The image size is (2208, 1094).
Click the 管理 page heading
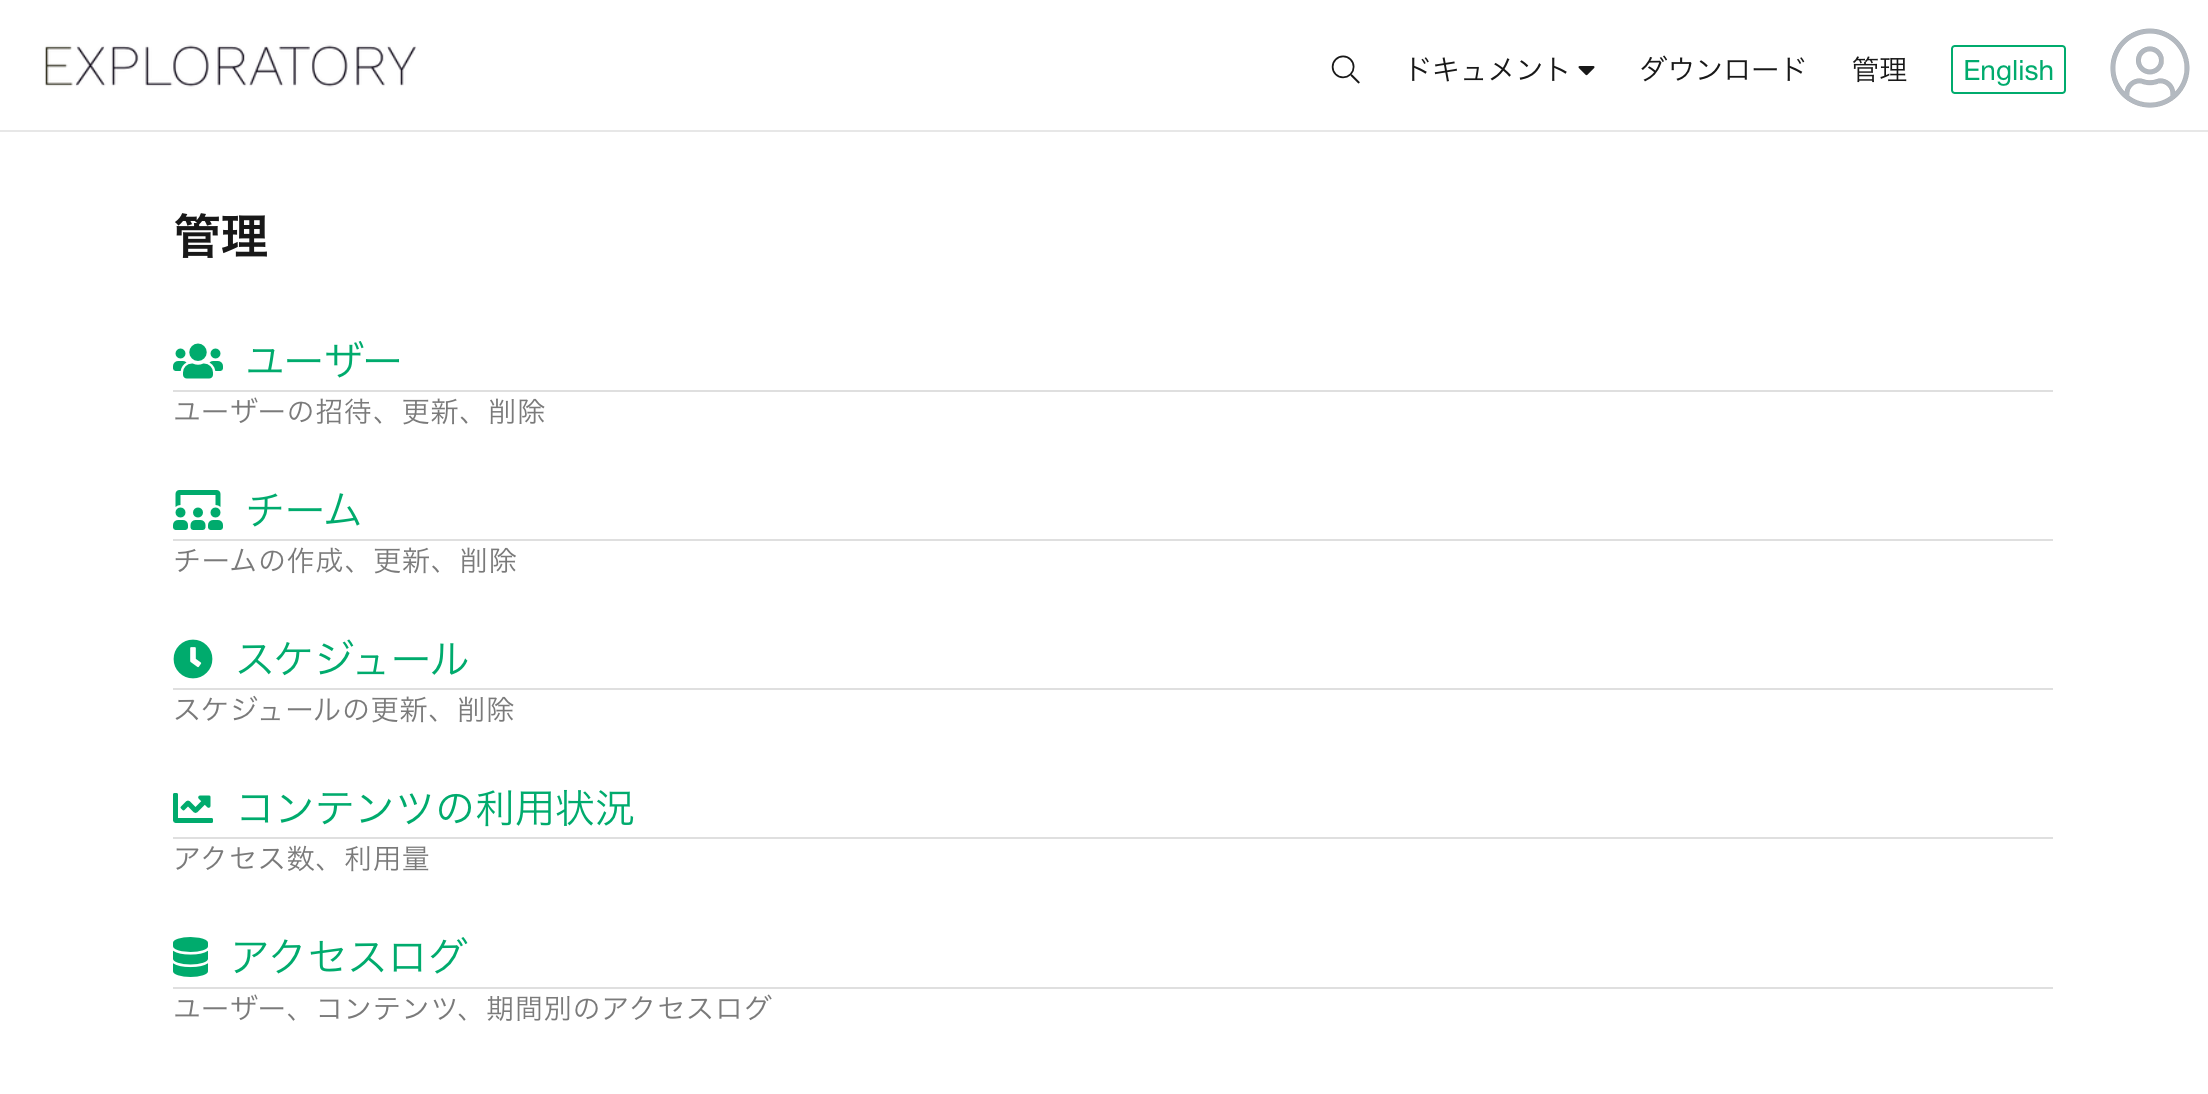point(221,237)
